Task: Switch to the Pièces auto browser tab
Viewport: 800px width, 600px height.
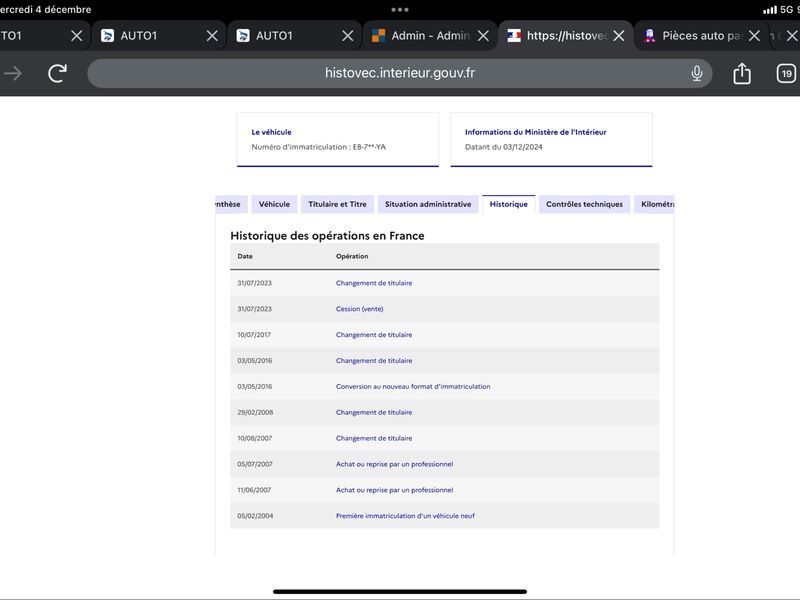Action: (x=694, y=36)
